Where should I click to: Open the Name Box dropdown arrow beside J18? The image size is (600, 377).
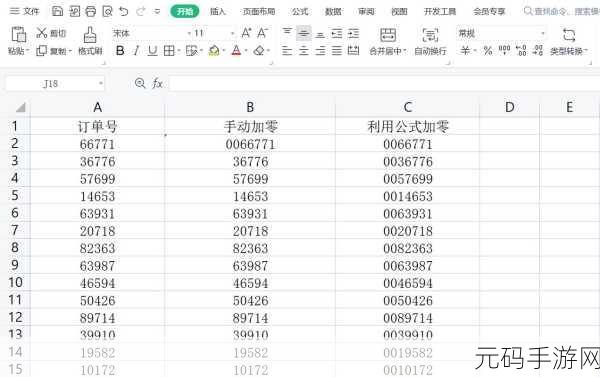[x=101, y=83]
